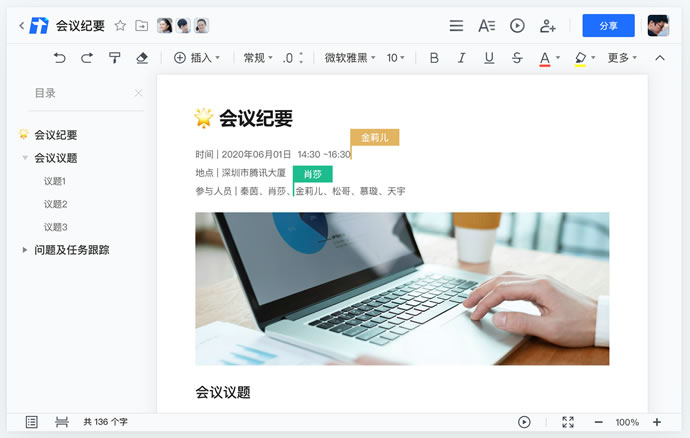Start presentation mode from the header

[517, 26]
